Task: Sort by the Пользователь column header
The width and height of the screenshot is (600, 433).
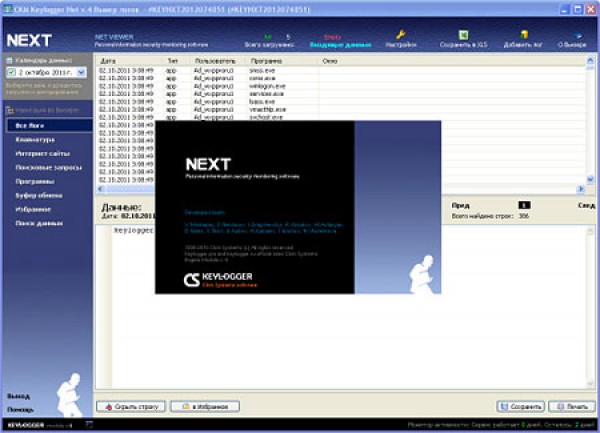Action: click(x=217, y=61)
